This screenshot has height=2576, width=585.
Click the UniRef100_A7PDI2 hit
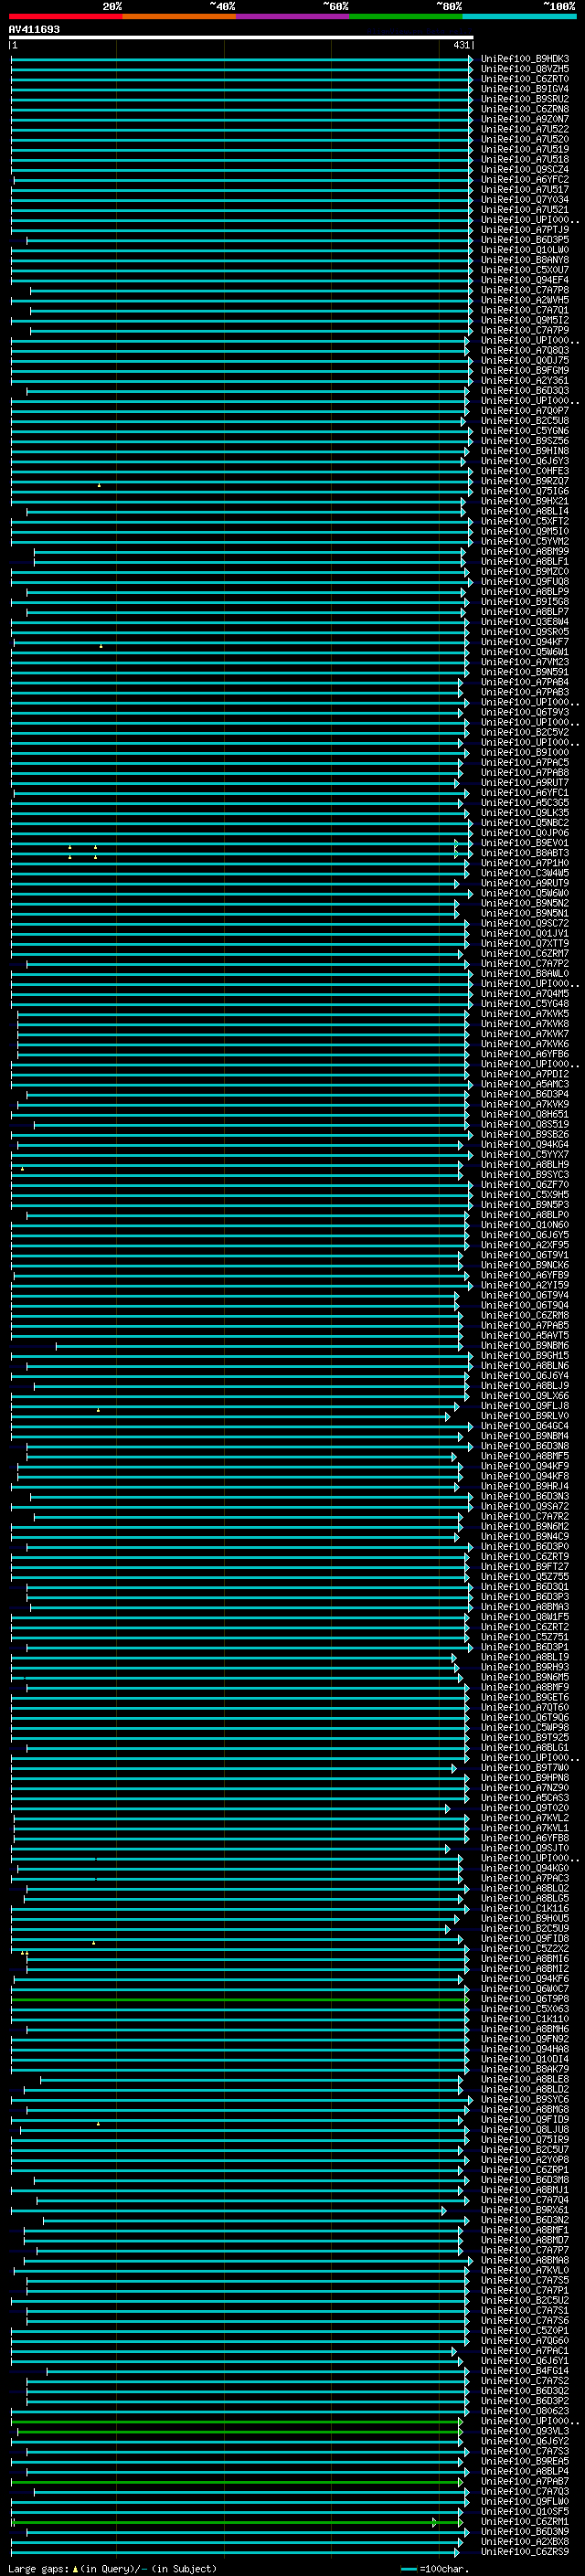(524, 1074)
